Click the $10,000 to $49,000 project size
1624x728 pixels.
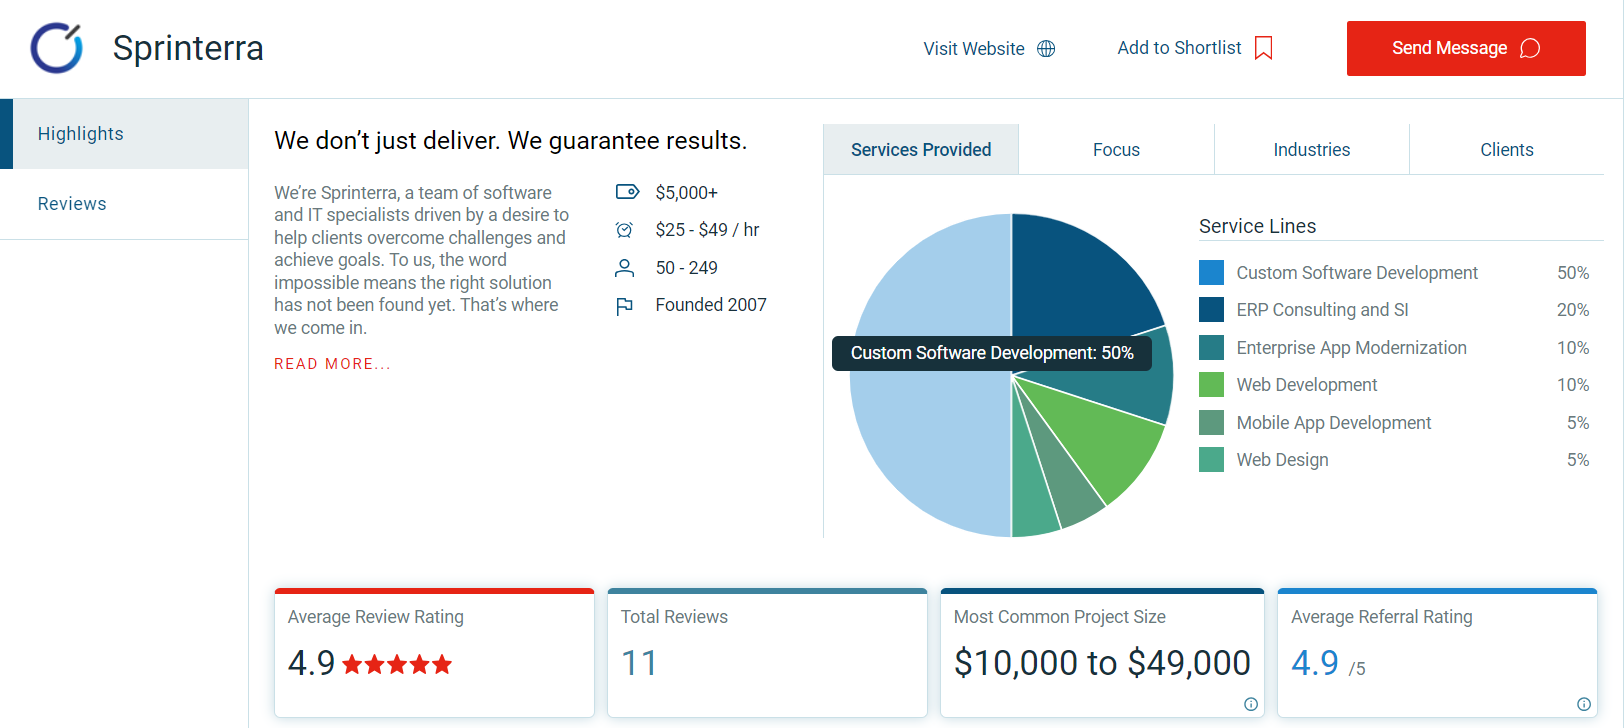pyautogui.click(x=1102, y=663)
